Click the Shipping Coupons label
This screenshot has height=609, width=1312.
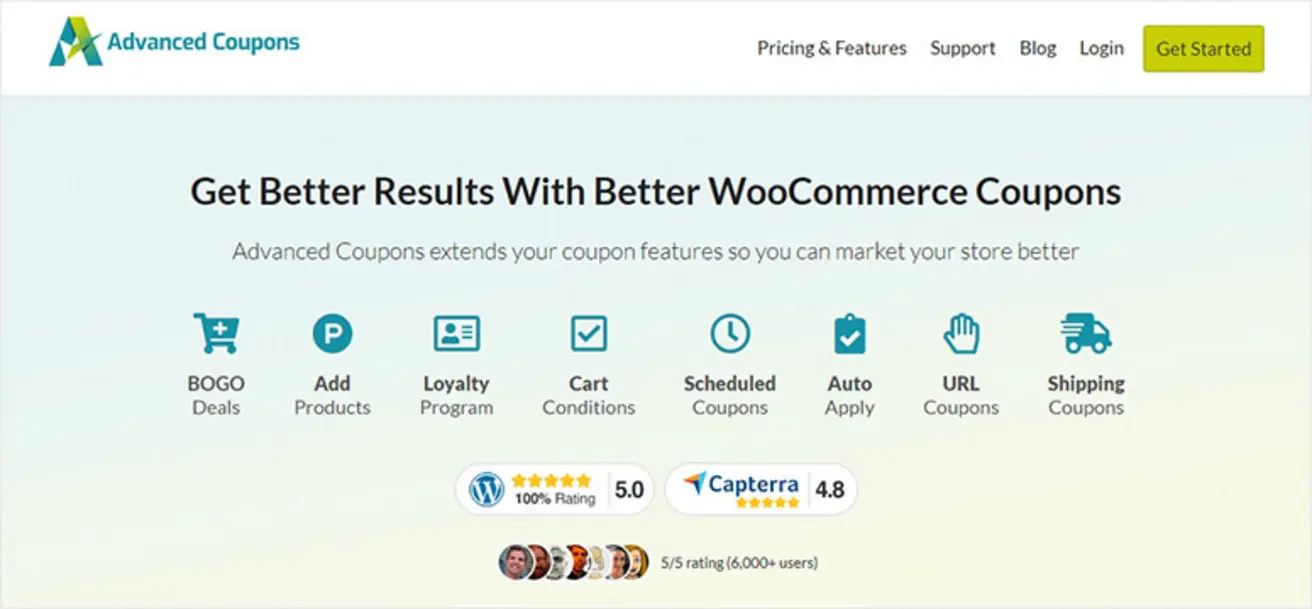point(1086,395)
